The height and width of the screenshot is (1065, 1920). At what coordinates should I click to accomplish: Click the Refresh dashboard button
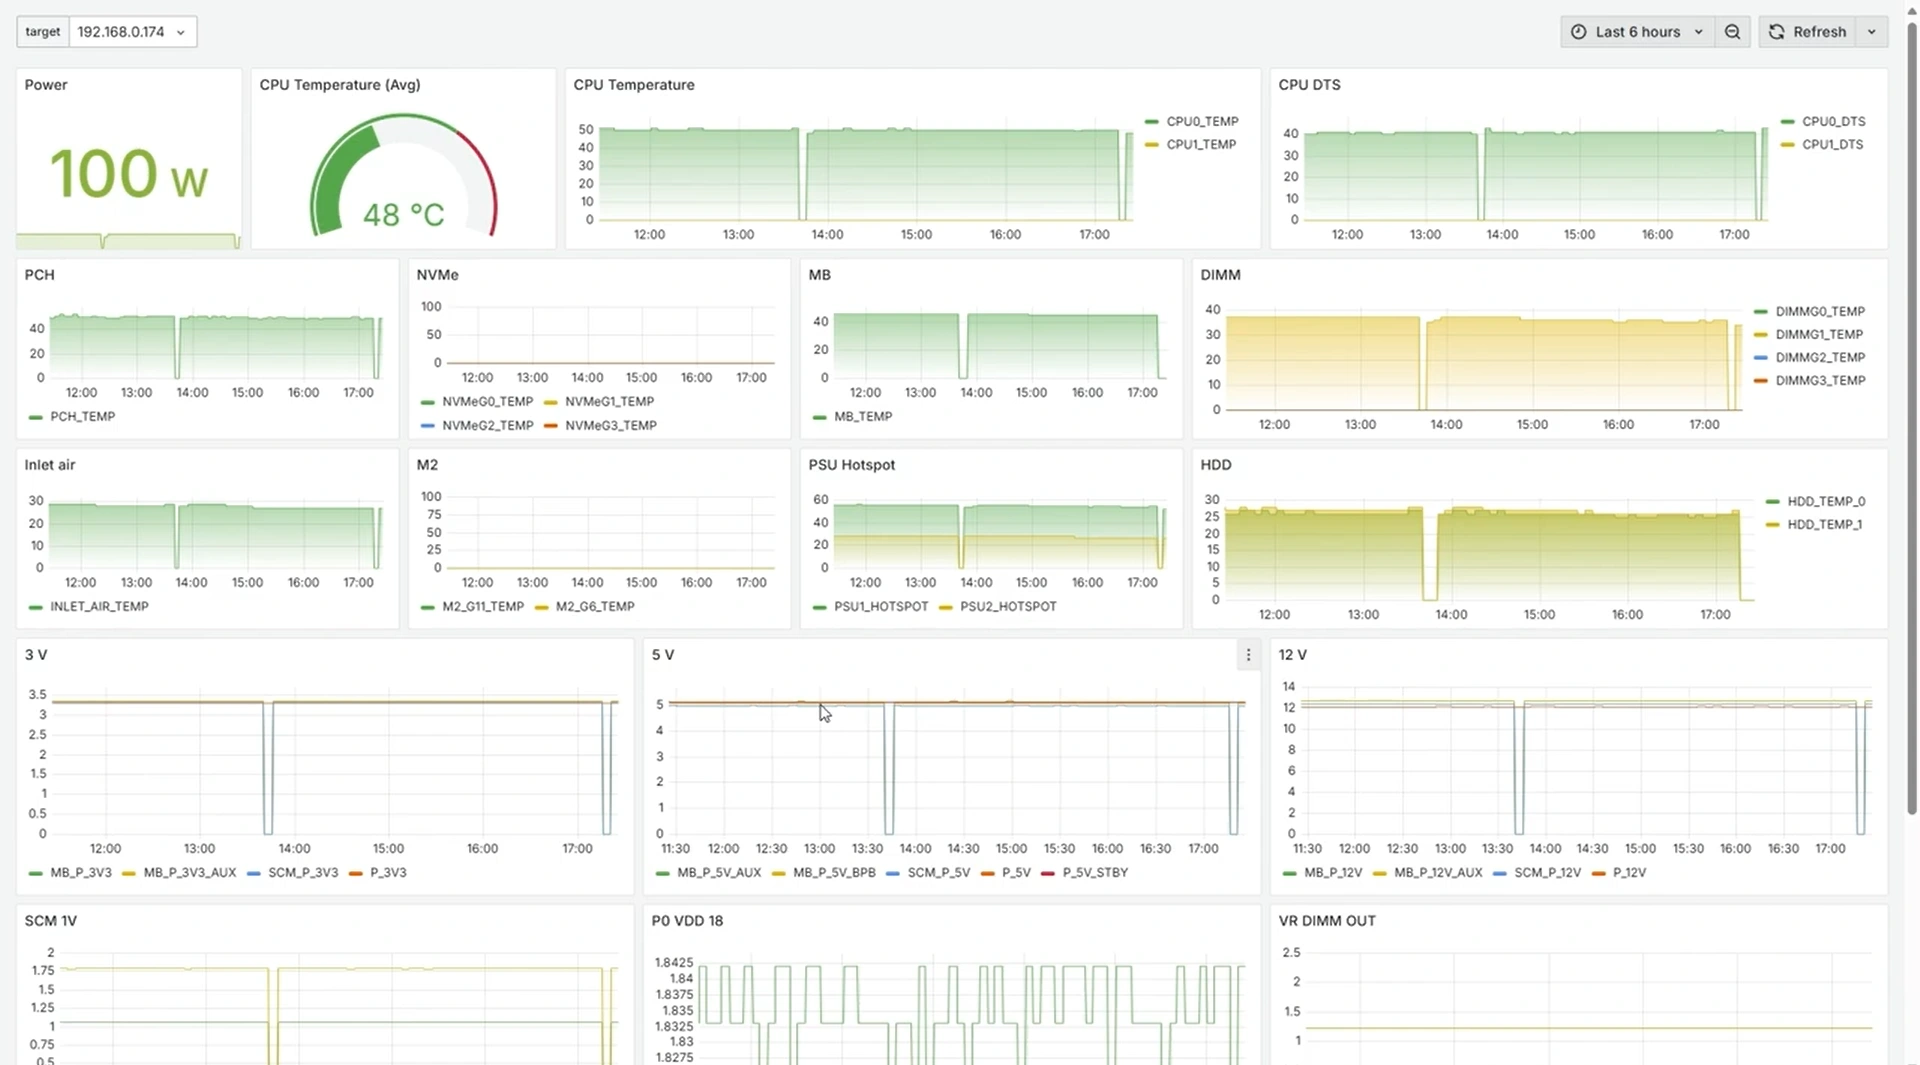[1807, 32]
